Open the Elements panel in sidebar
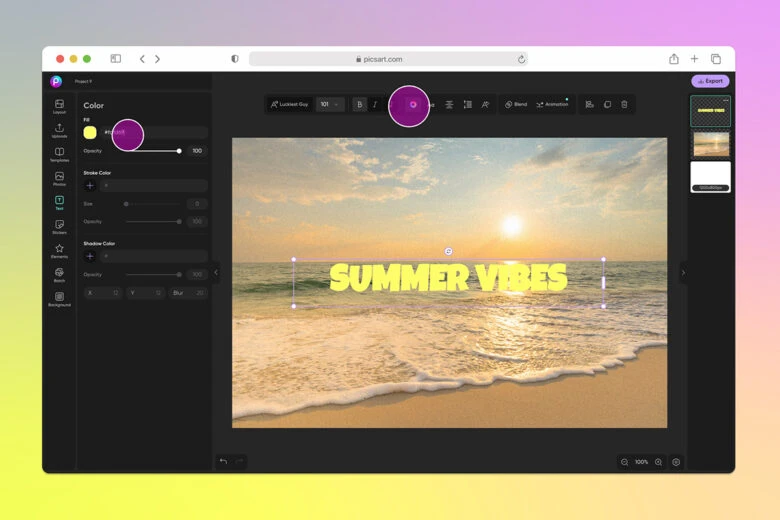This screenshot has height=520, width=780. click(x=59, y=250)
